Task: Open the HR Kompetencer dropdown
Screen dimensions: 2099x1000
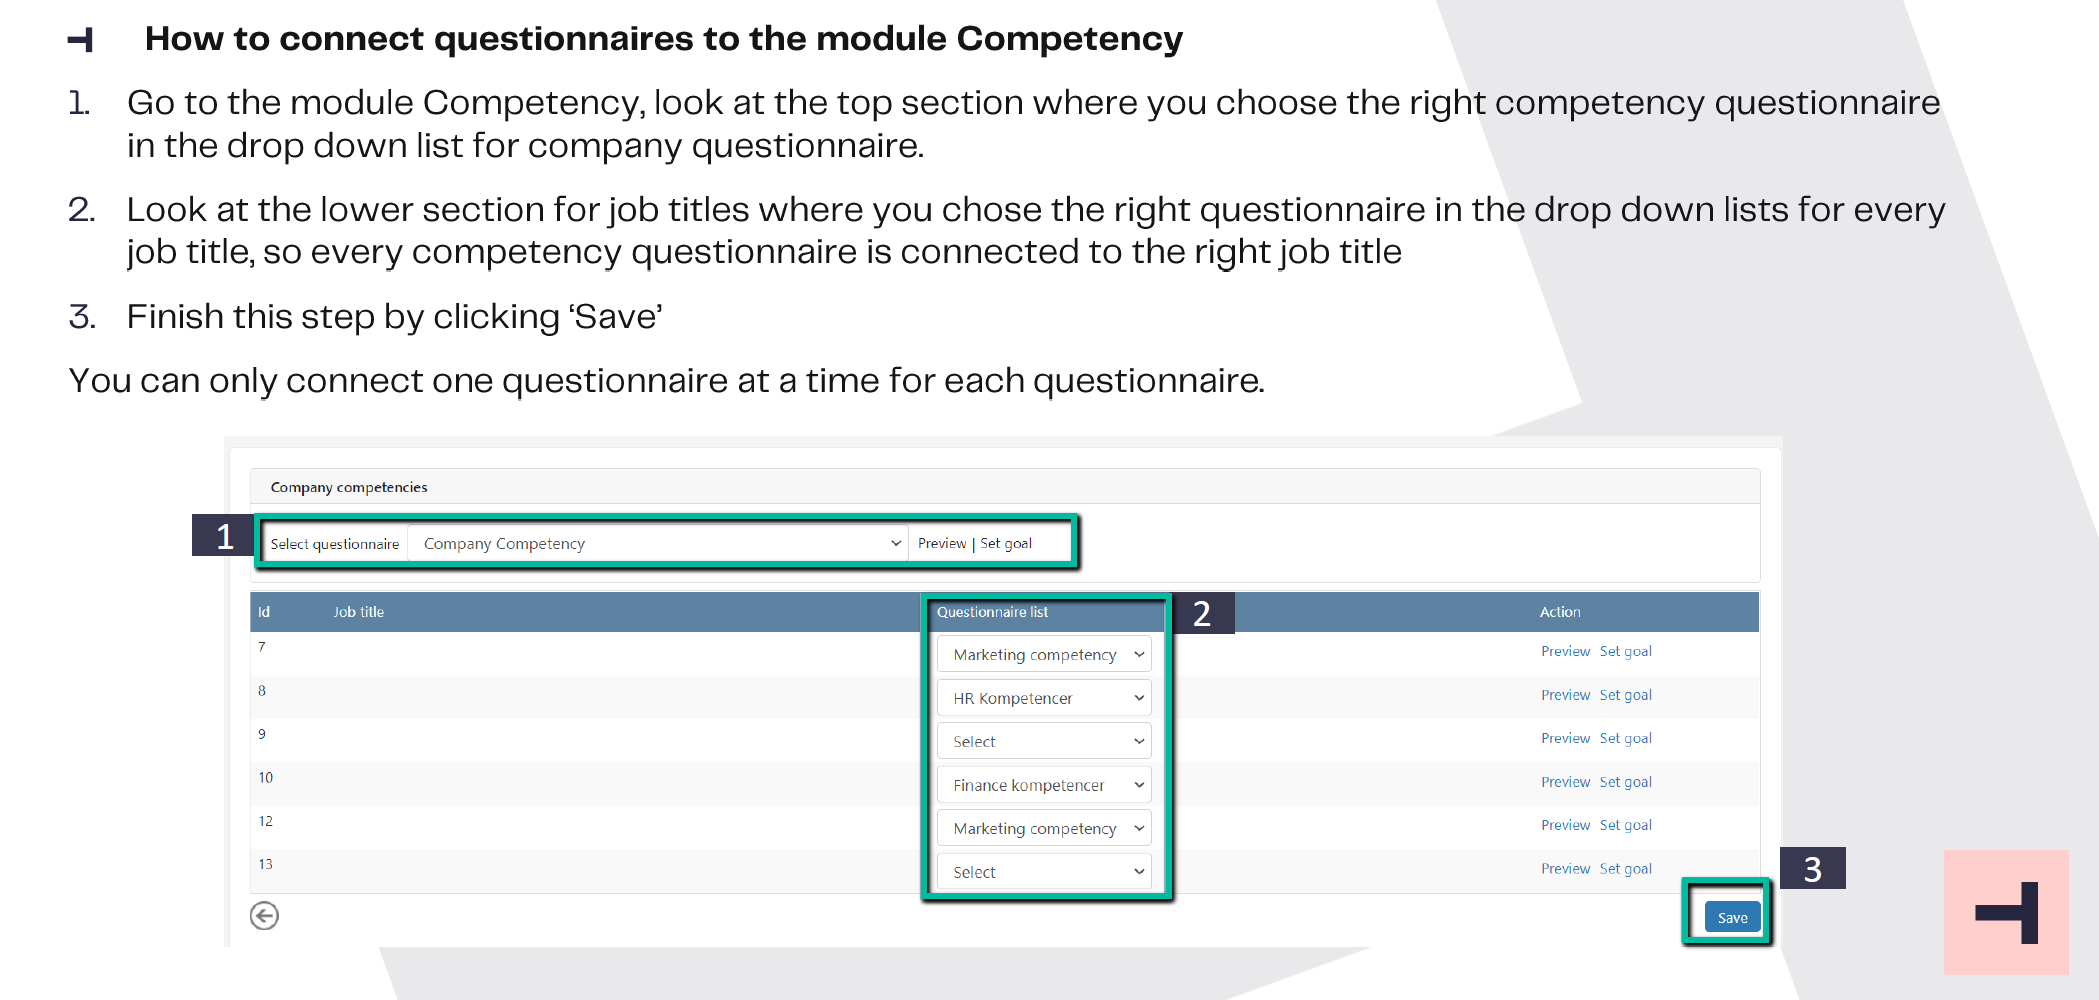Action: [1044, 698]
